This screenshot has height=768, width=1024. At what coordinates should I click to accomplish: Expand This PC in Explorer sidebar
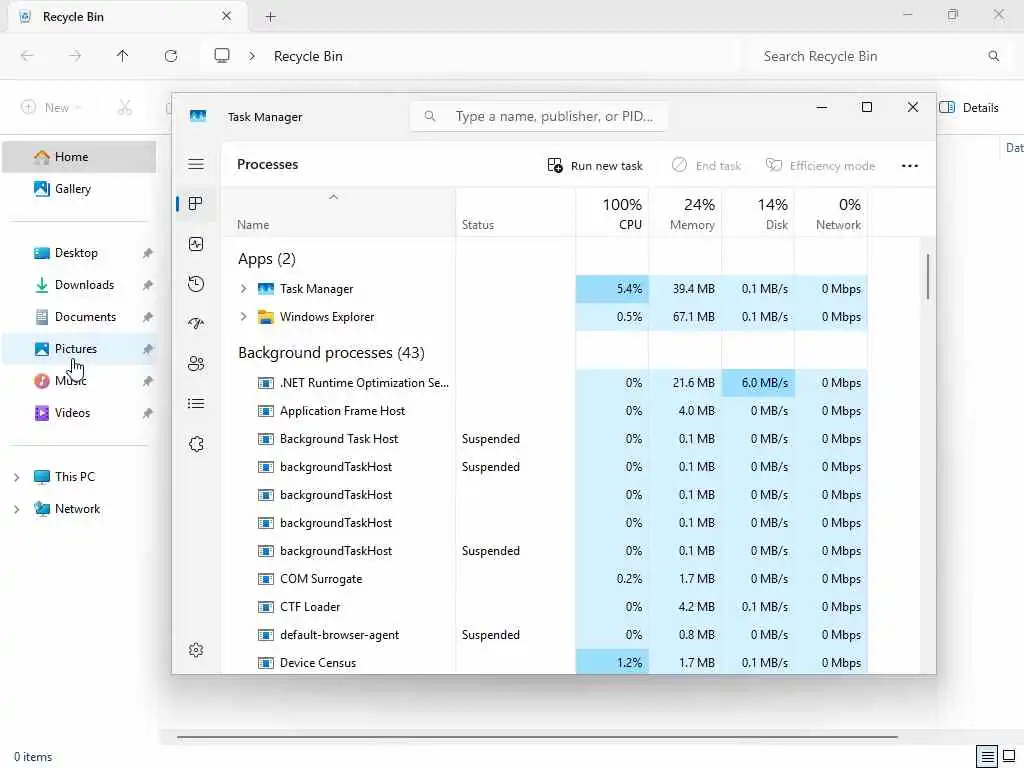coord(16,477)
